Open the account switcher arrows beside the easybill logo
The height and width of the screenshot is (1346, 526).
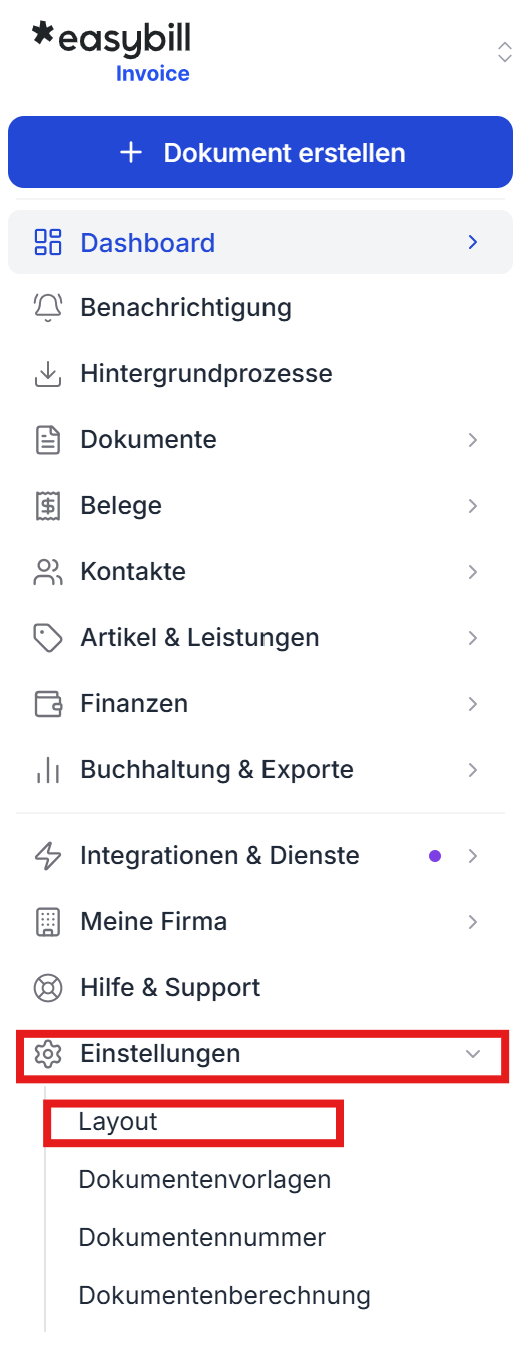(x=505, y=52)
